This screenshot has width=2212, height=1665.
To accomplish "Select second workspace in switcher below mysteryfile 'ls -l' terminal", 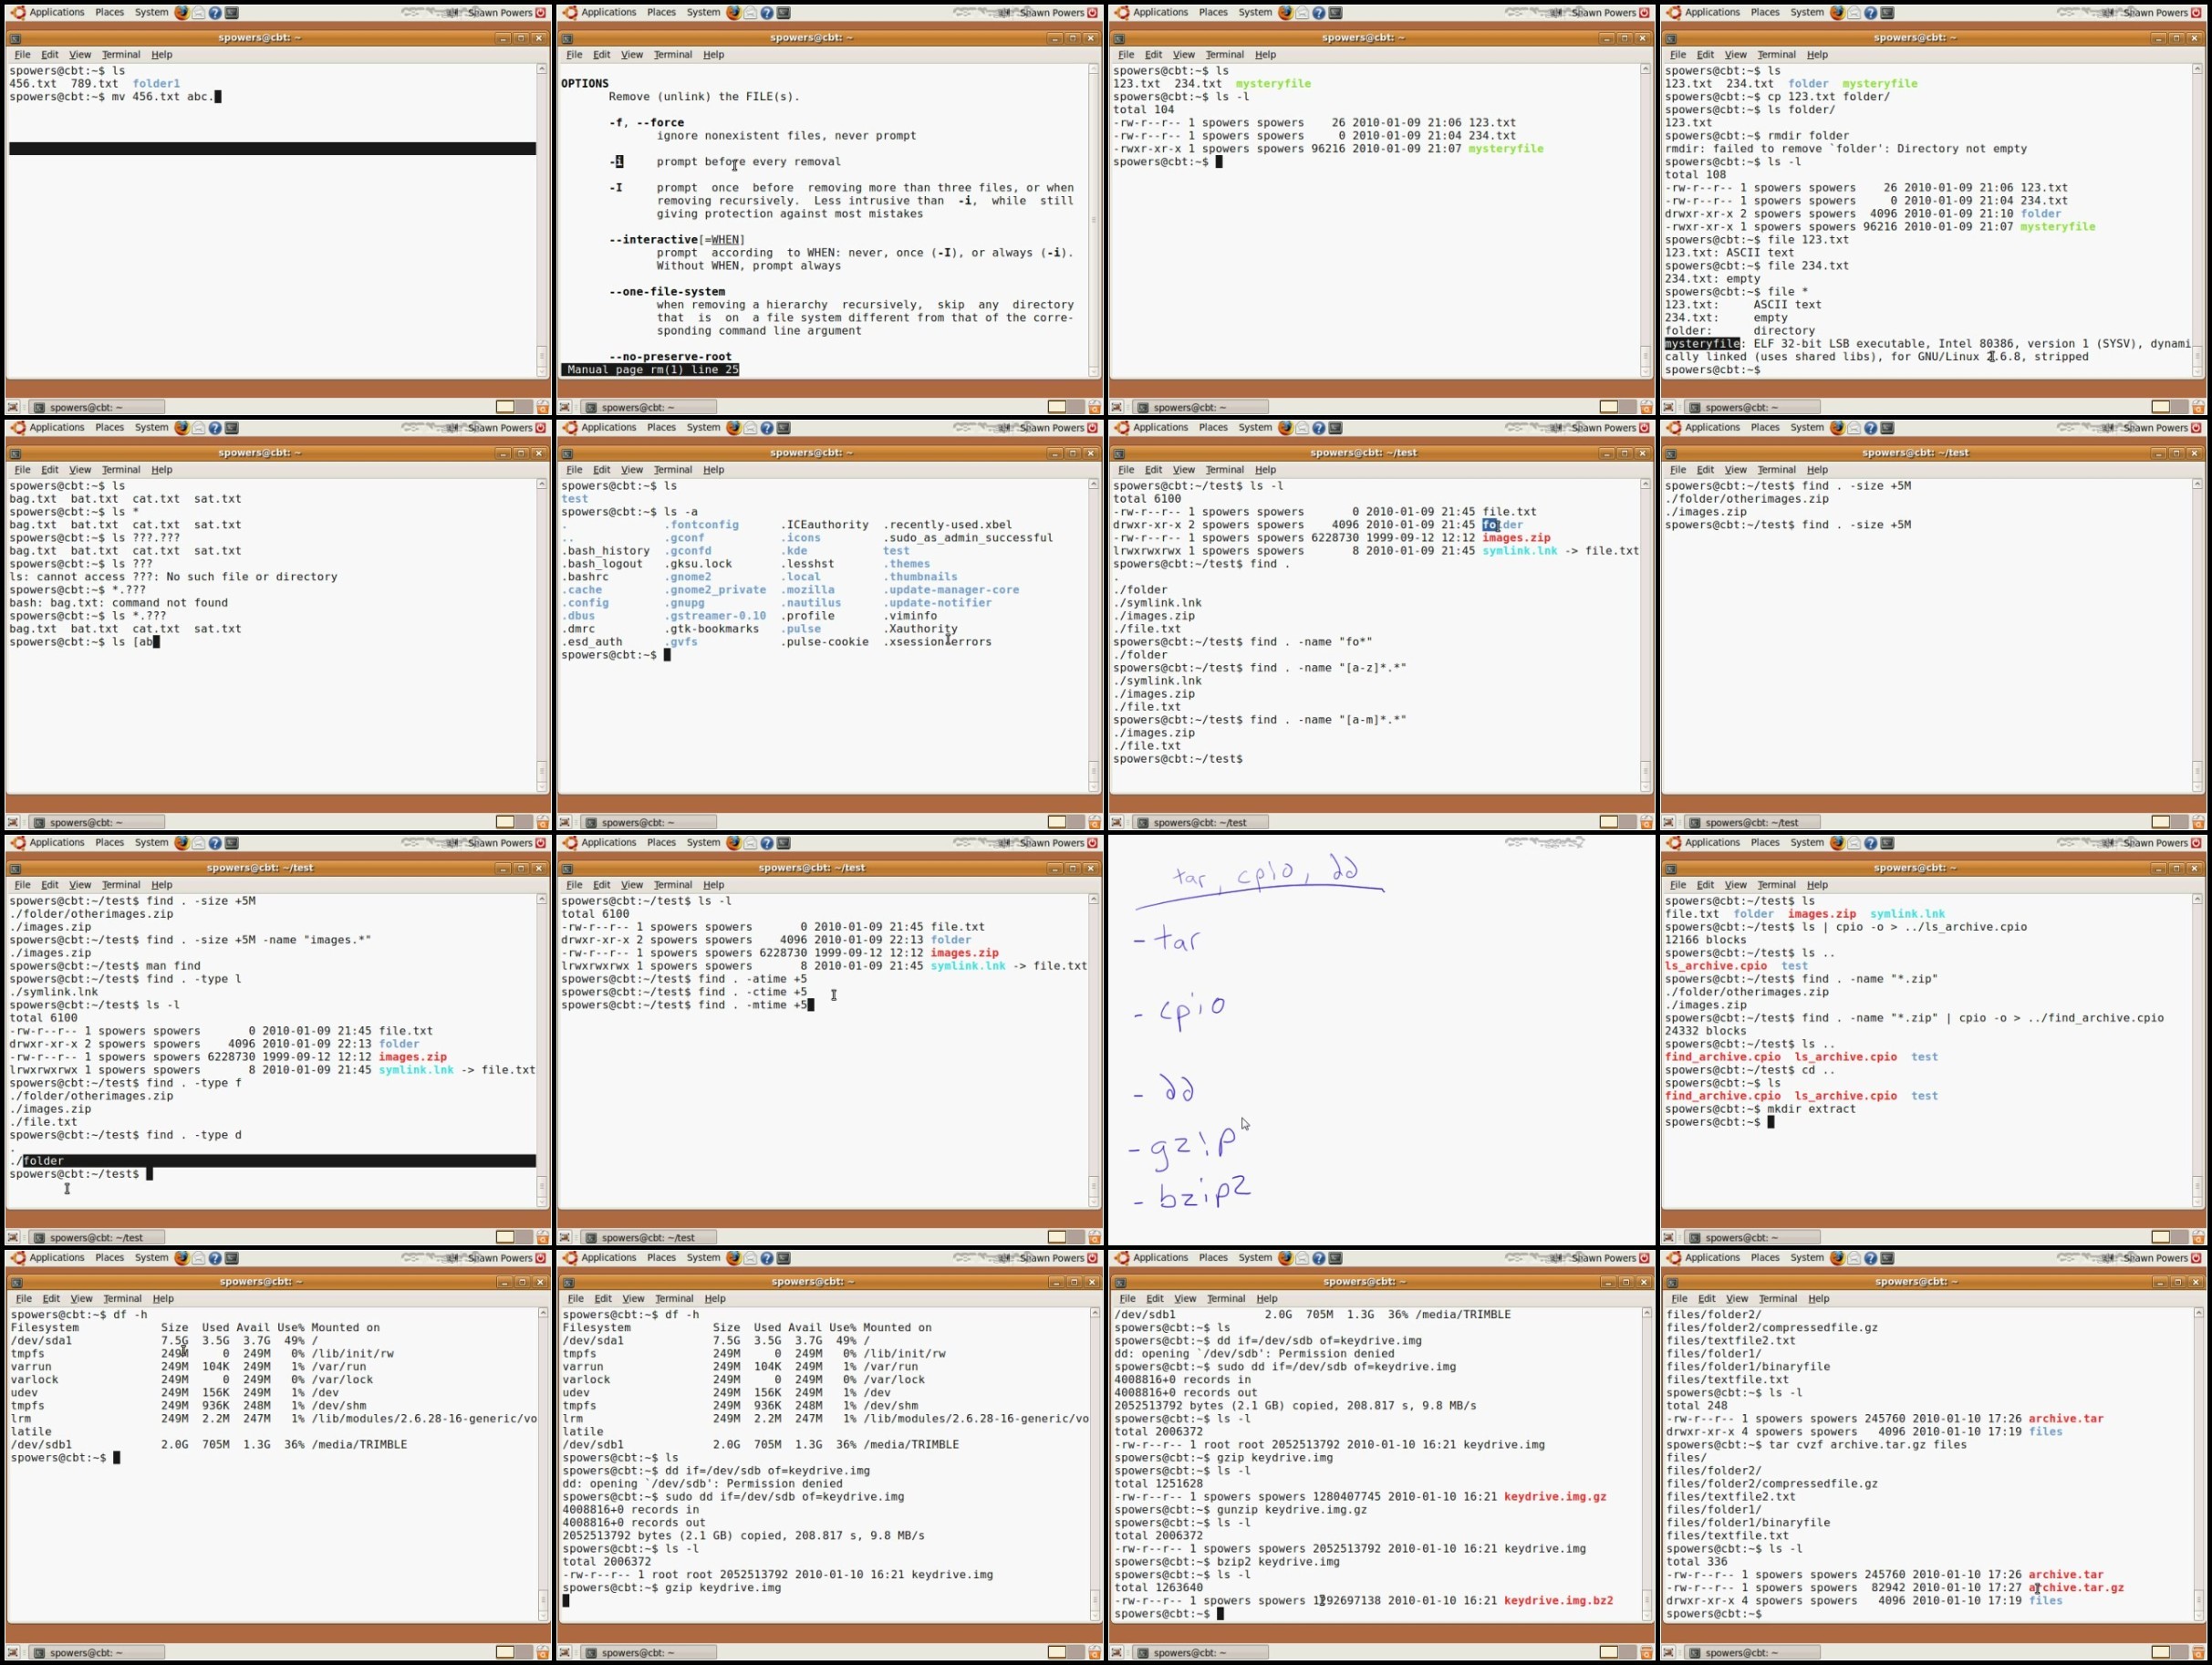I will pos(1628,407).
